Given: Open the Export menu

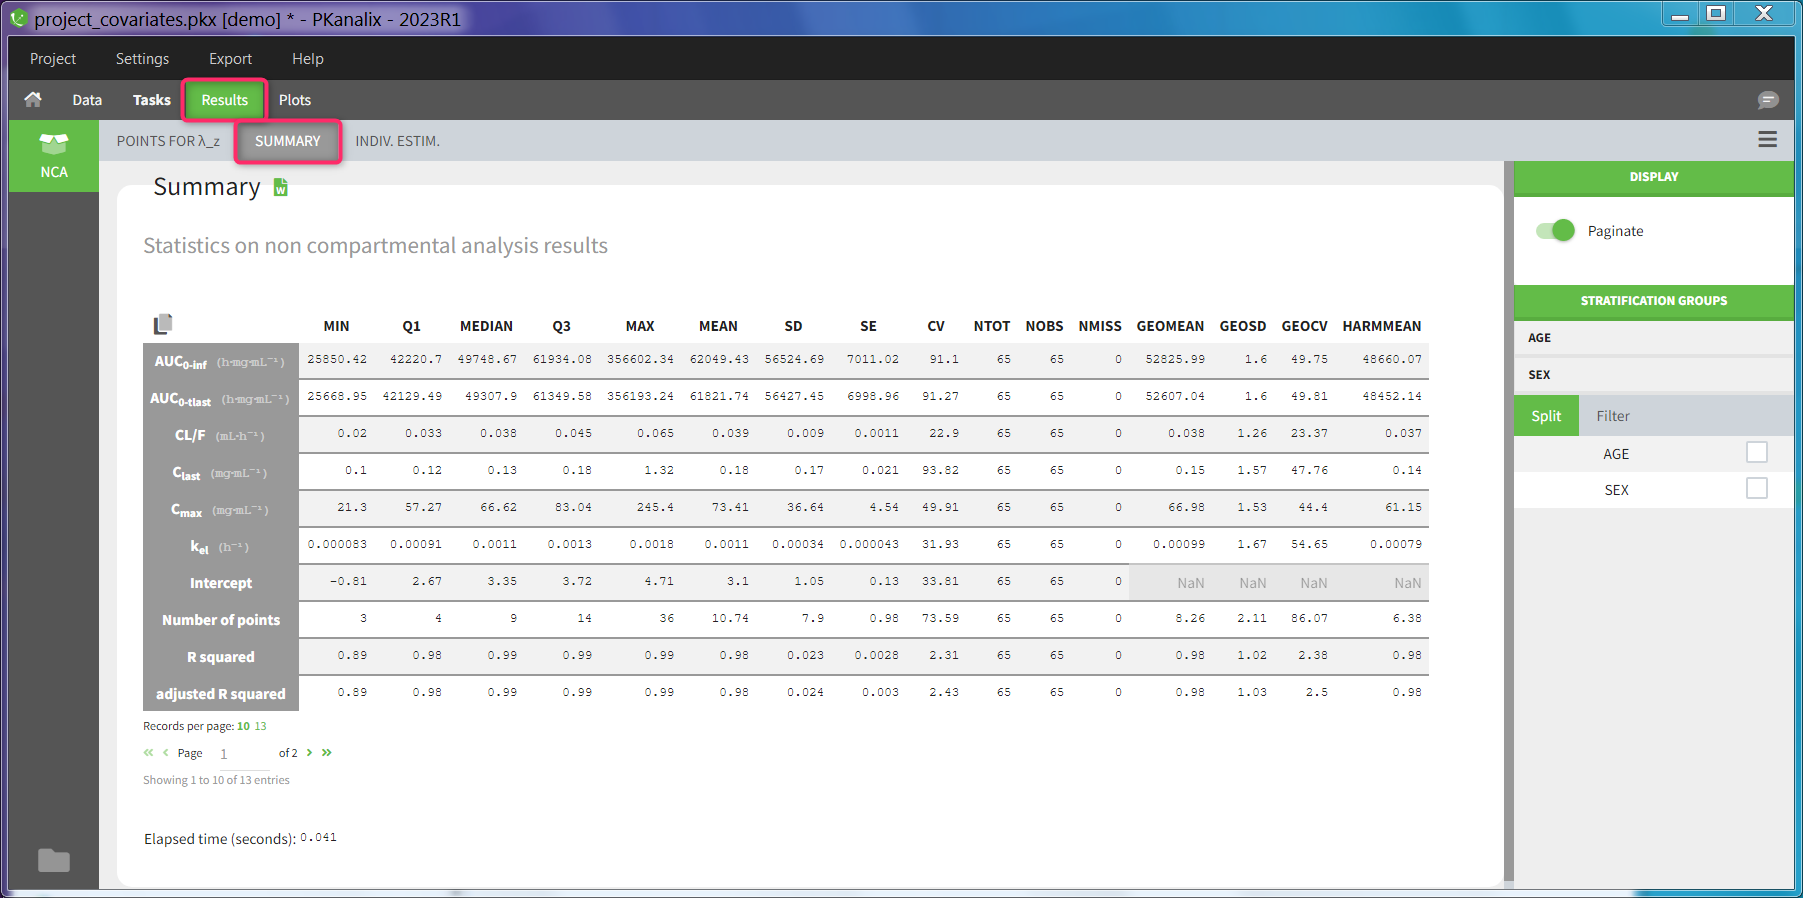Looking at the screenshot, I should [x=230, y=59].
